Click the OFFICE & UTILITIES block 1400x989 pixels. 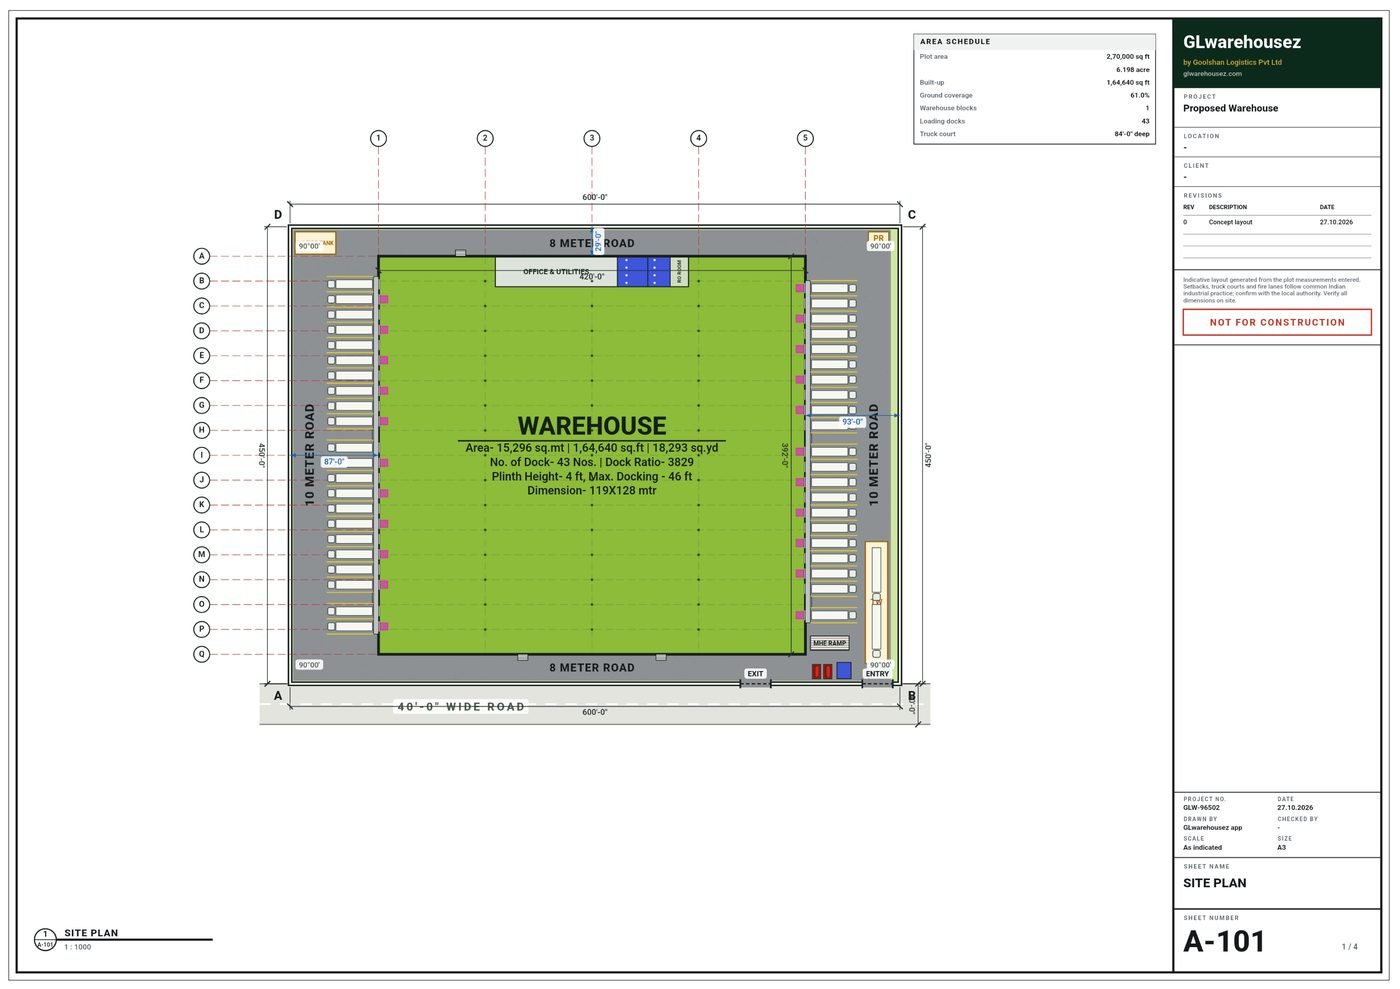(x=556, y=272)
